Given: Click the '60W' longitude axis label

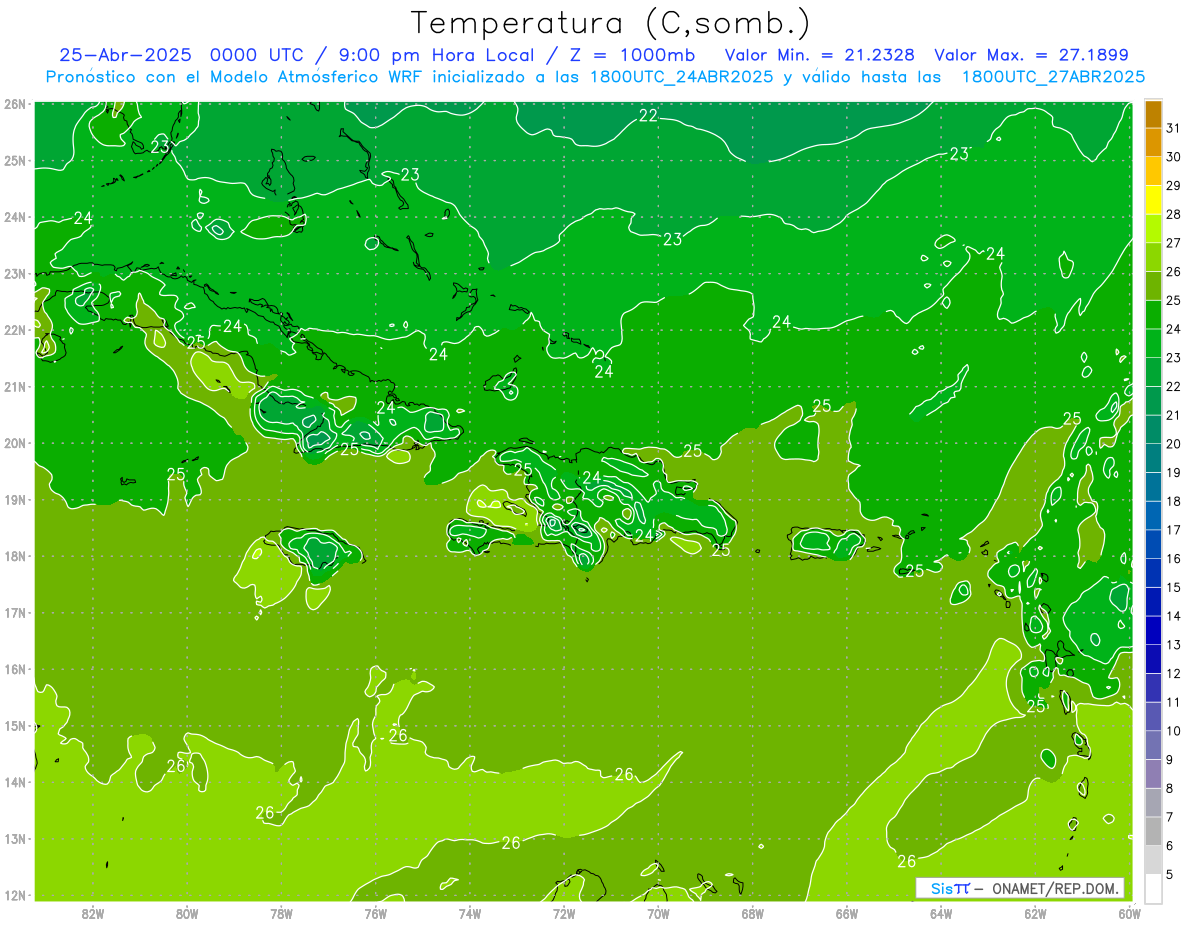Looking at the screenshot, I should point(1129,913).
